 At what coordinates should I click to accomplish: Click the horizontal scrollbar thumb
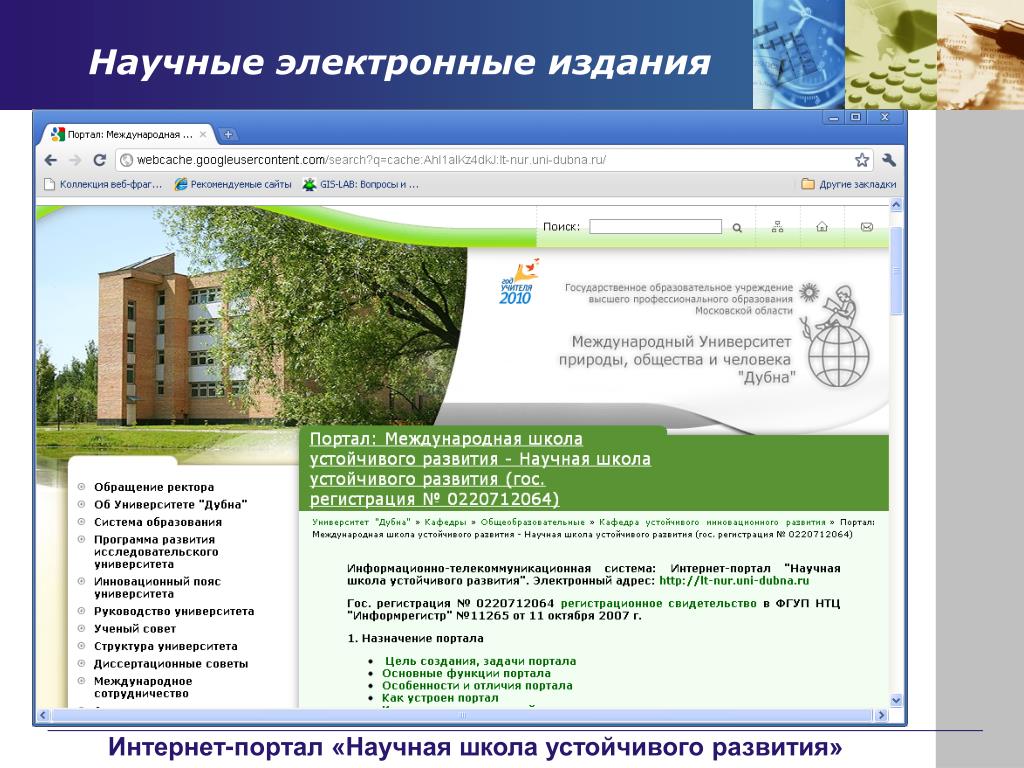pos(462,716)
